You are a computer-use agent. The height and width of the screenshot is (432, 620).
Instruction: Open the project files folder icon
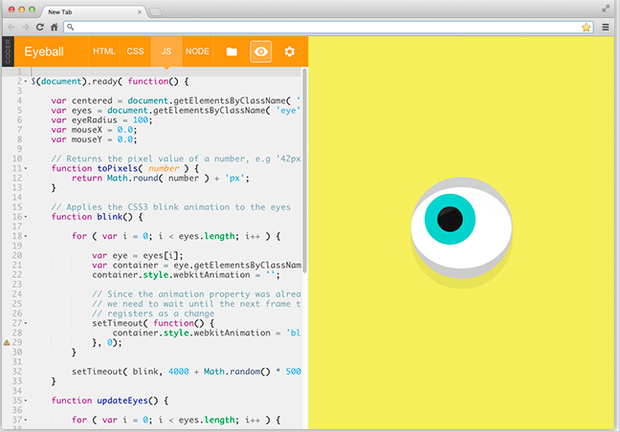[x=232, y=51]
